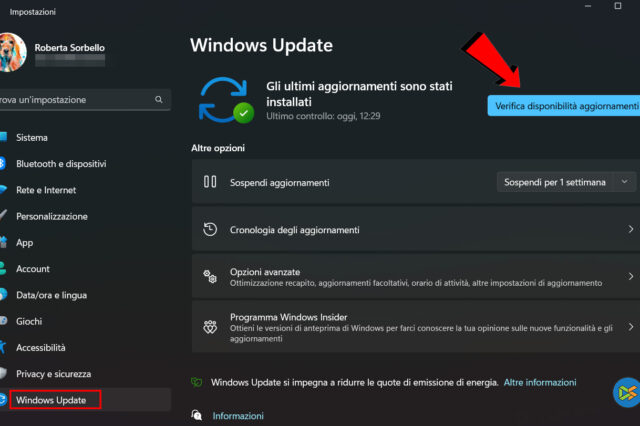Image resolution: width=640 pixels, height=426 pixels.
Task: Click the pause icon beside Sospendi aggiornamenti
Action: [x=210, y=182]
